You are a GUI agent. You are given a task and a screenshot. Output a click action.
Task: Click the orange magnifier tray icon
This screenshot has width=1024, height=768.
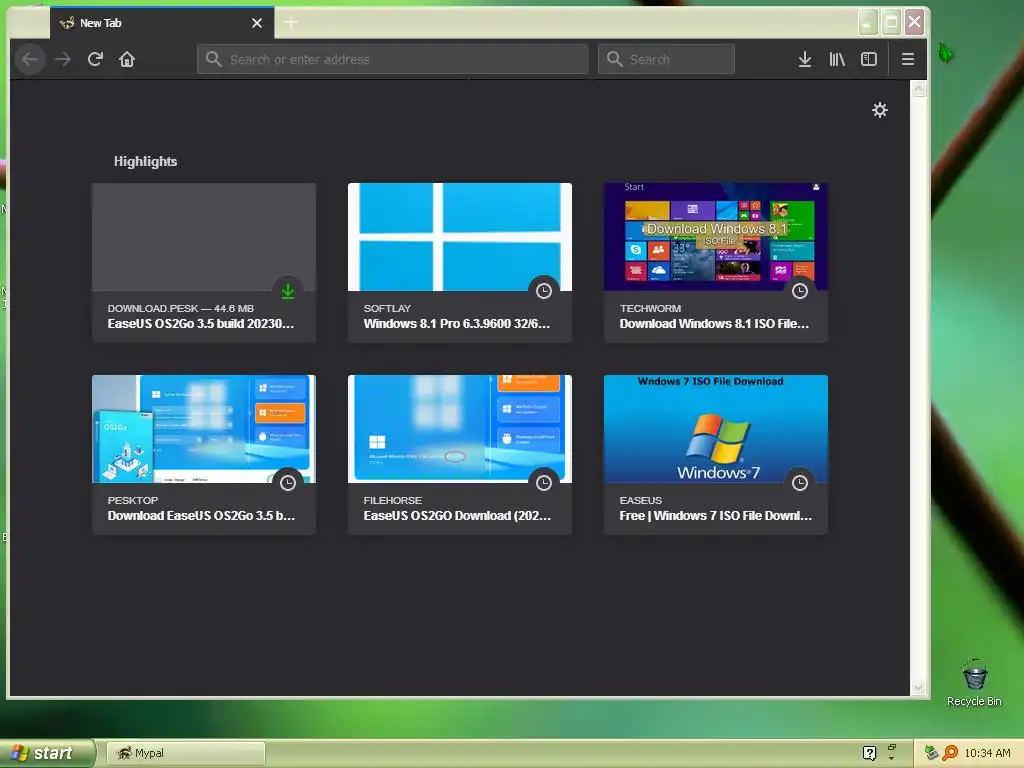[950, 753]
